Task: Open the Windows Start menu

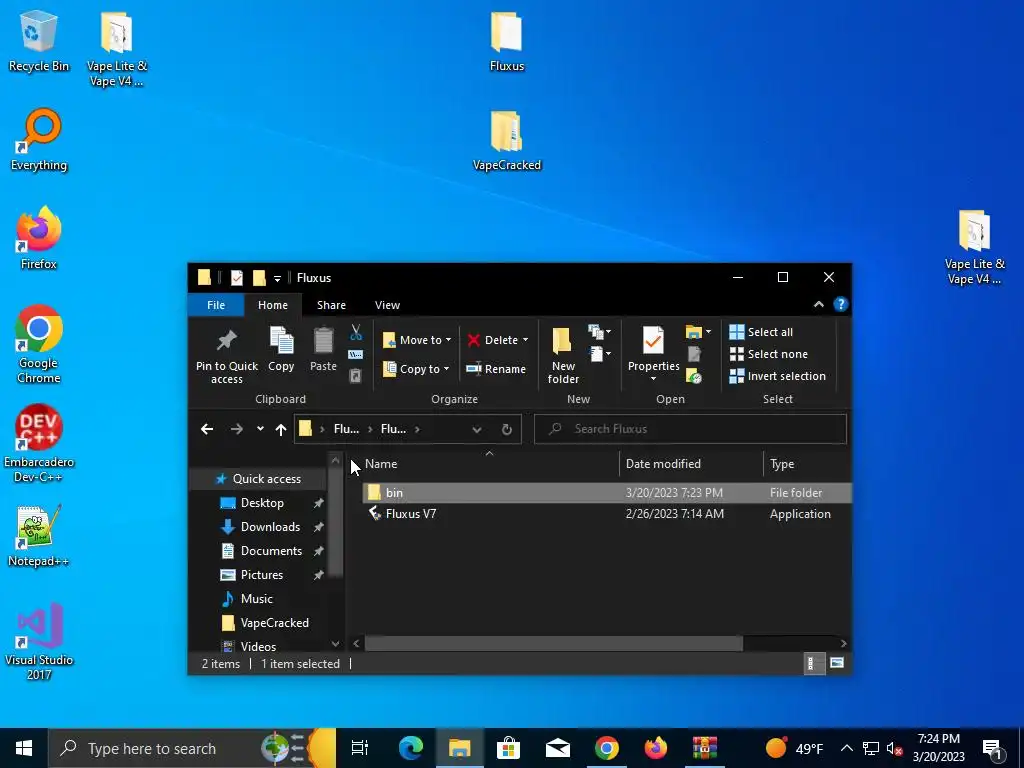Action: point(24,748)
